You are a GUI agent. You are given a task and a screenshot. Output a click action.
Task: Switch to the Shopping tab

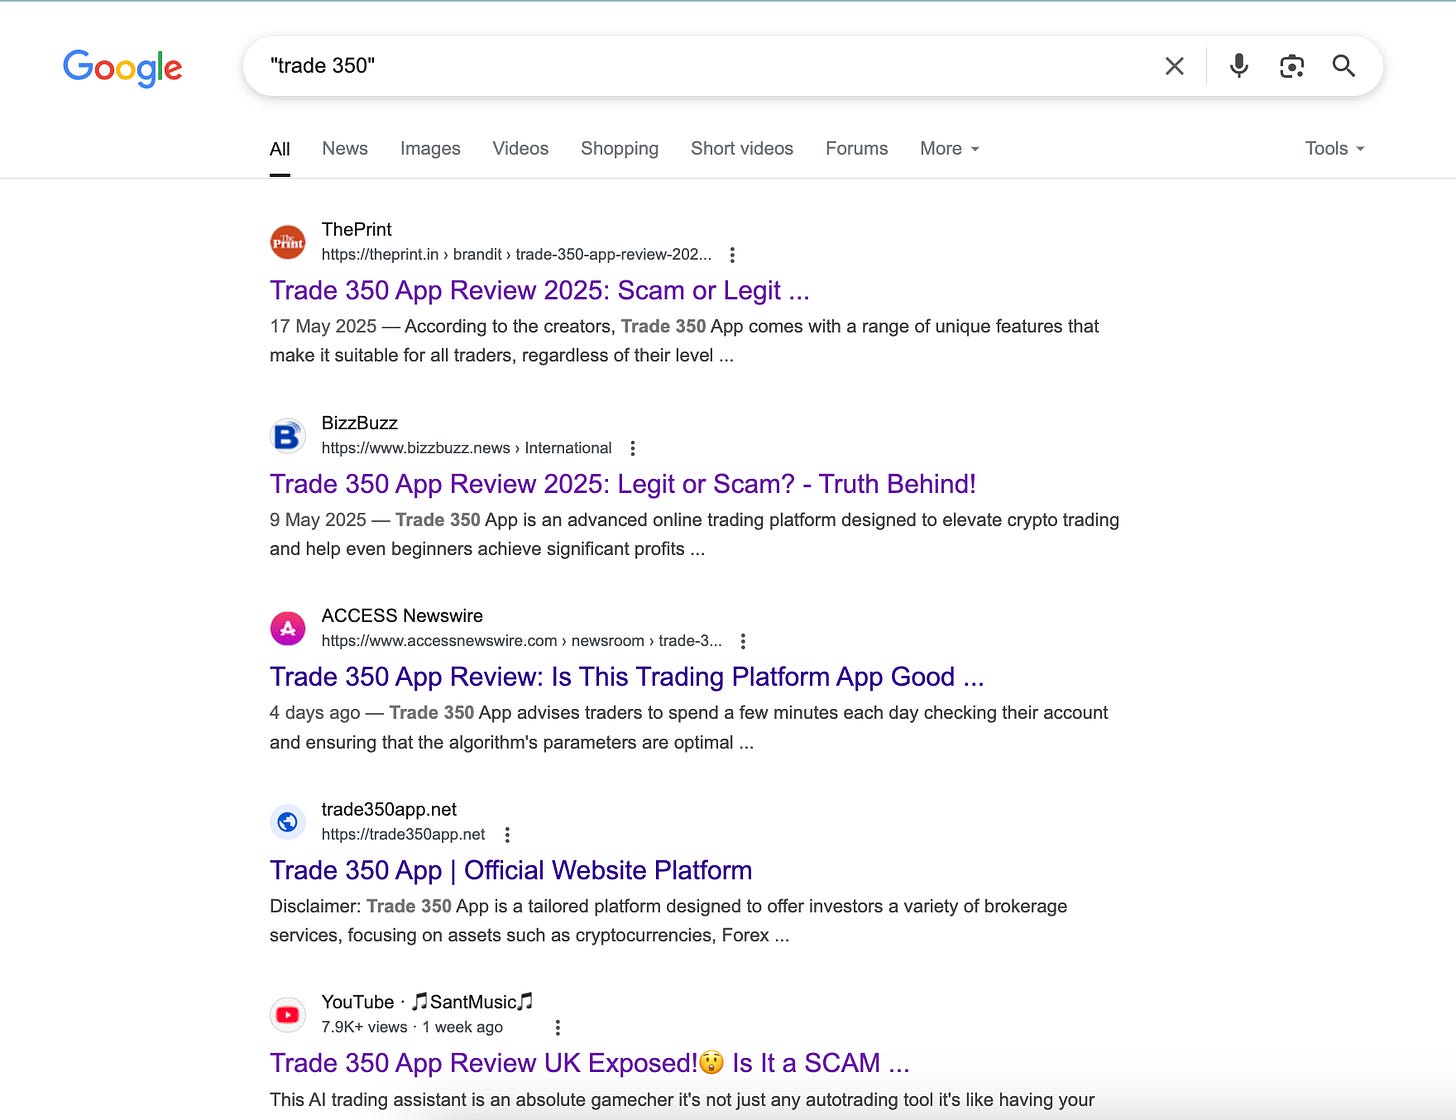pyautogui.click(x=620, y=149)
